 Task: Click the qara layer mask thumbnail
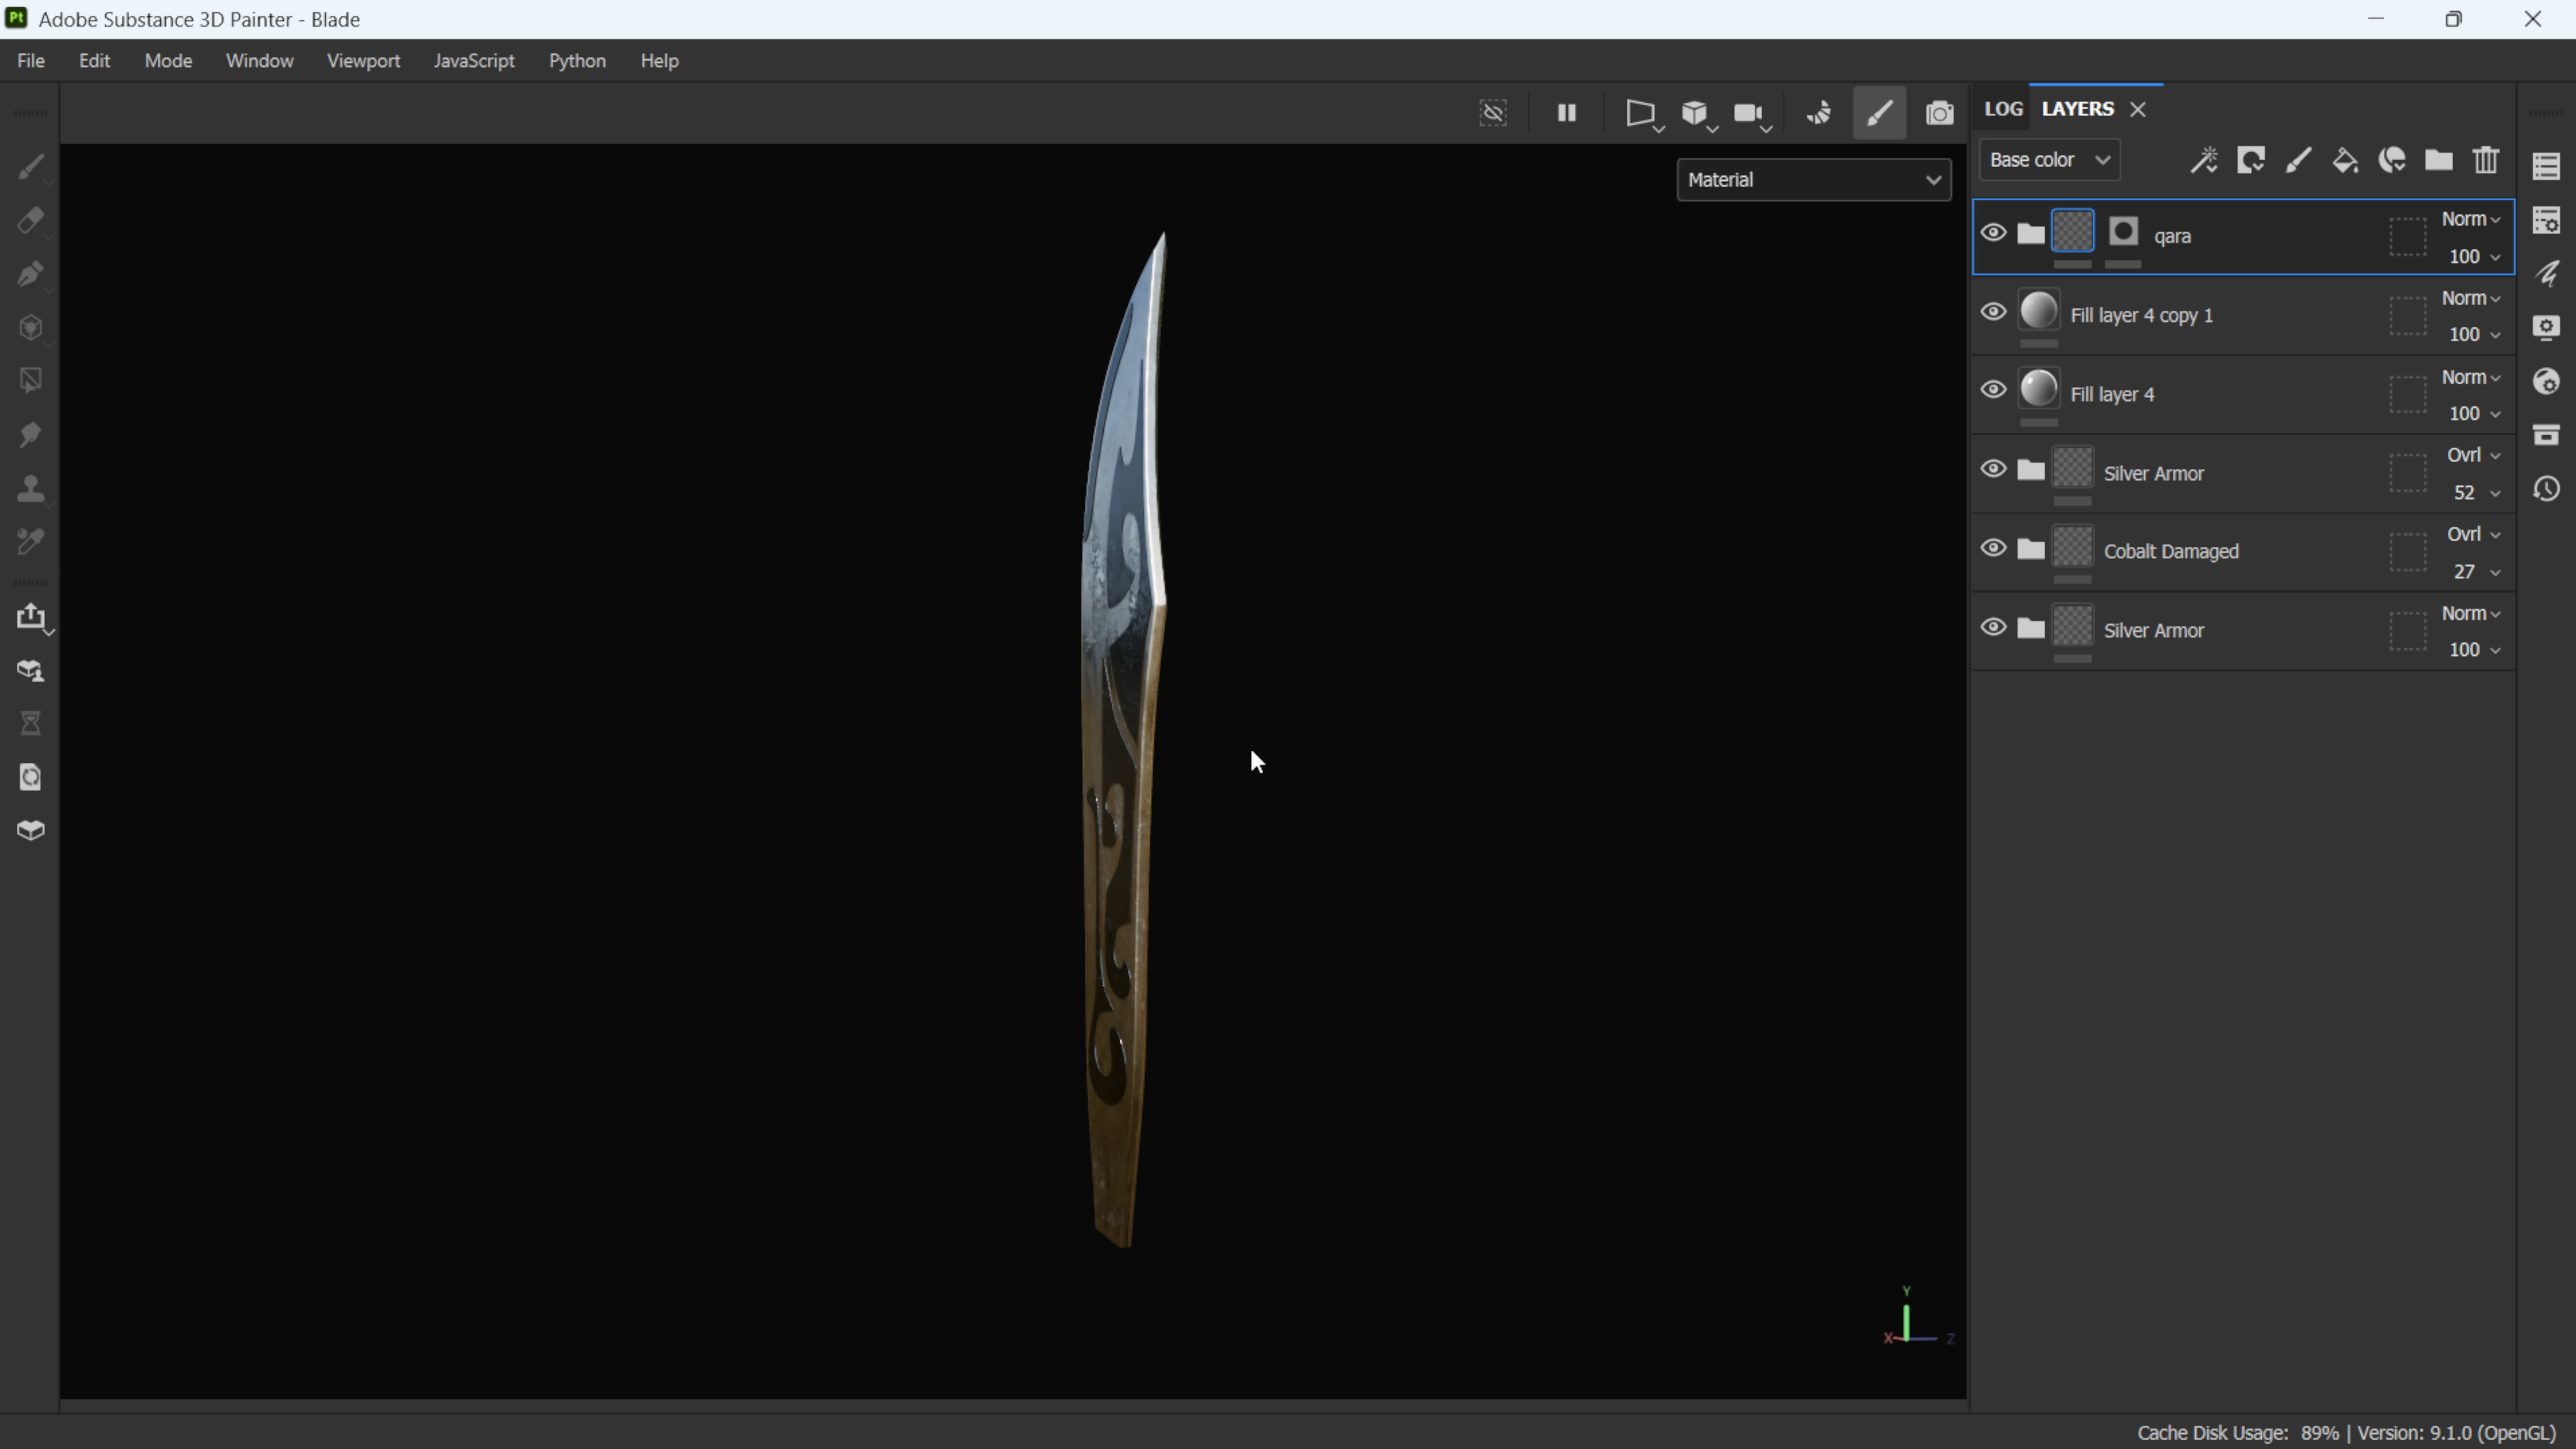[x=2123, y=232]
